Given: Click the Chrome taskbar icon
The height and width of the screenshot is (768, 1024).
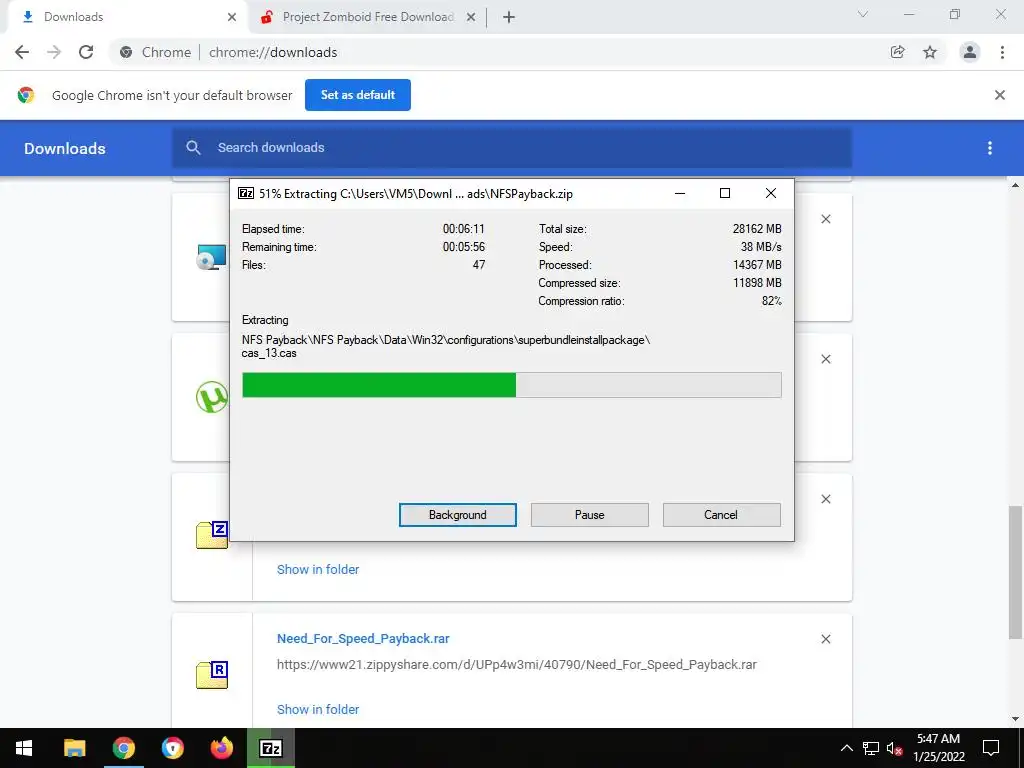Looking at the screenshot, I should 123,748.
